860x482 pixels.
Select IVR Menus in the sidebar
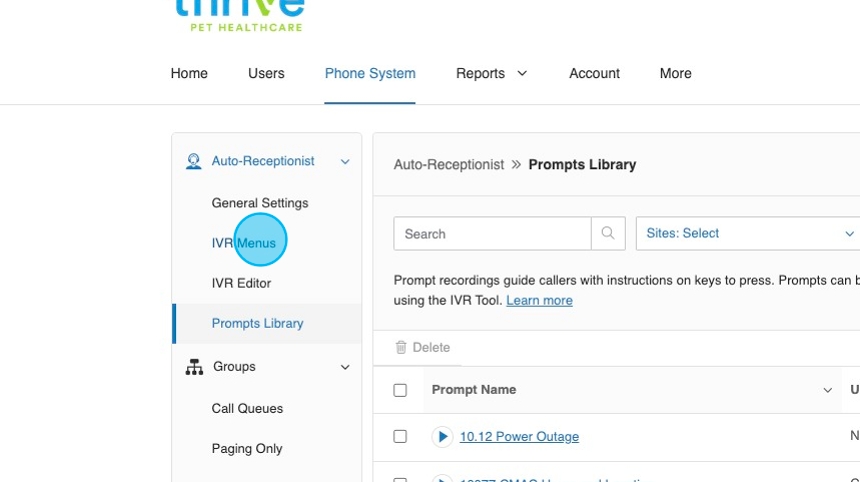tap(243, 243)
